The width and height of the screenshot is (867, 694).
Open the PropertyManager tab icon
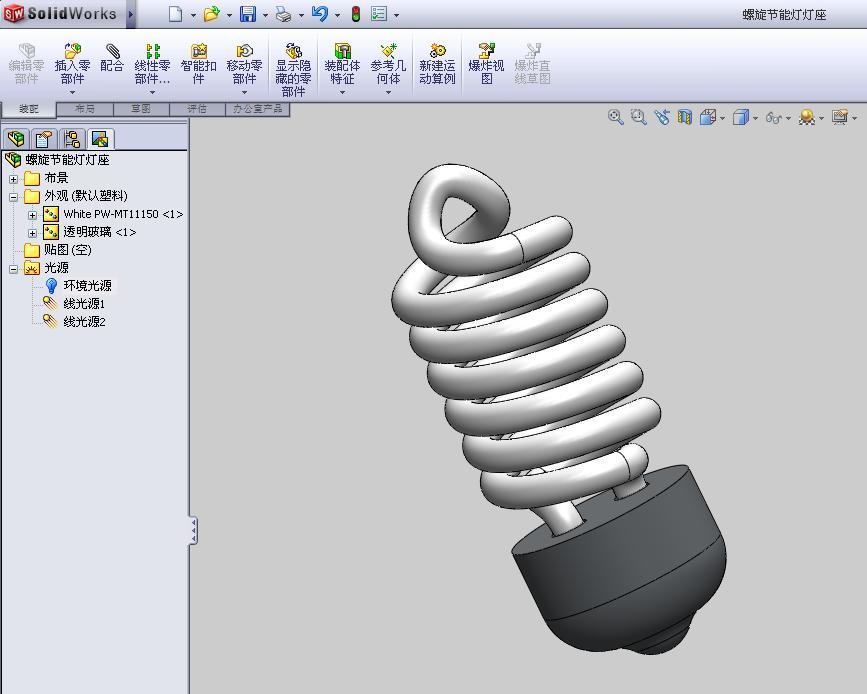[44, 138]
